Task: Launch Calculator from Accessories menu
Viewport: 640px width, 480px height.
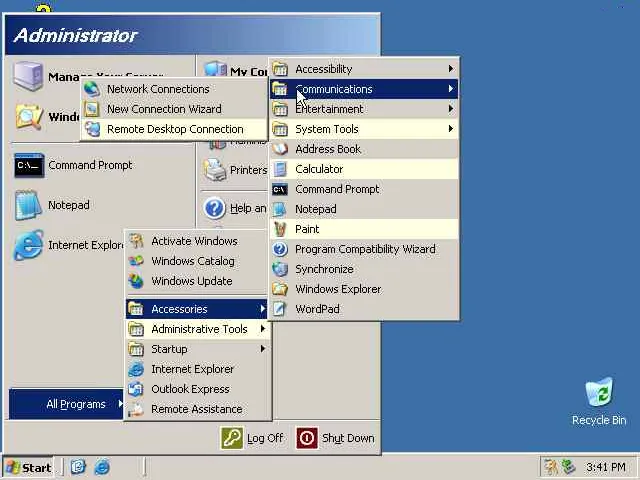Action: [x=364, y=169]
